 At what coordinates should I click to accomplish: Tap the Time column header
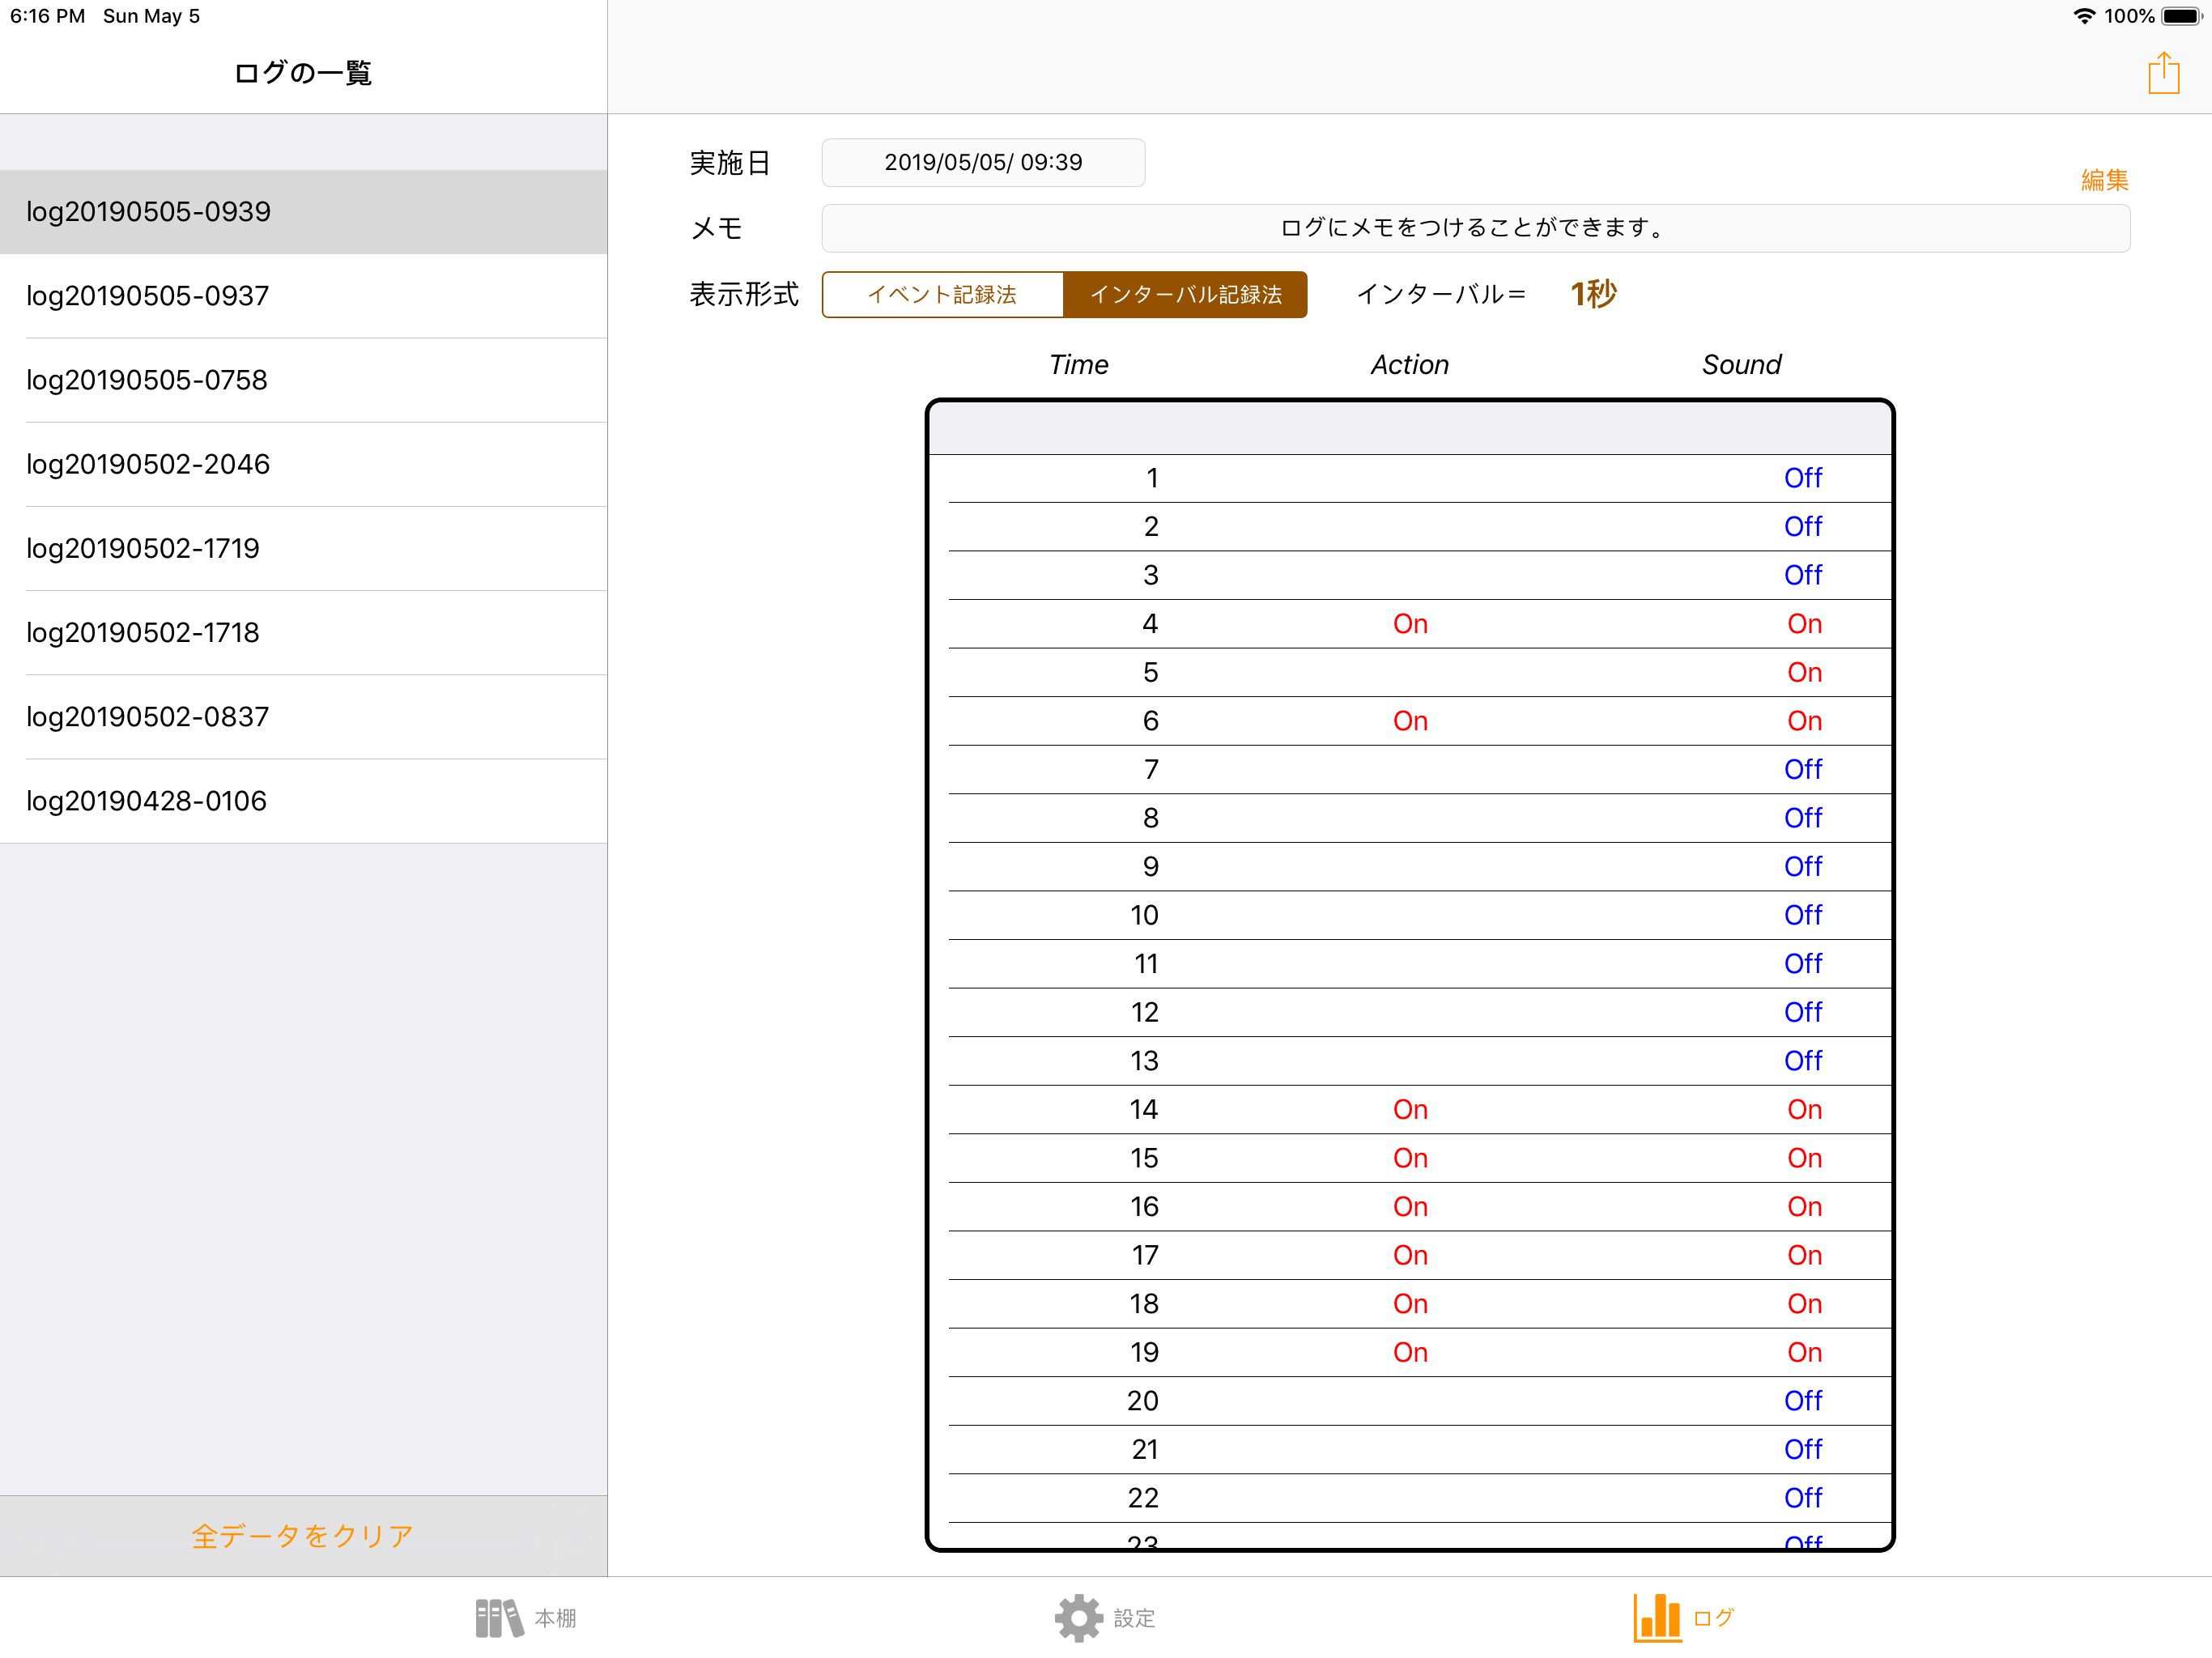(1078, 365)
